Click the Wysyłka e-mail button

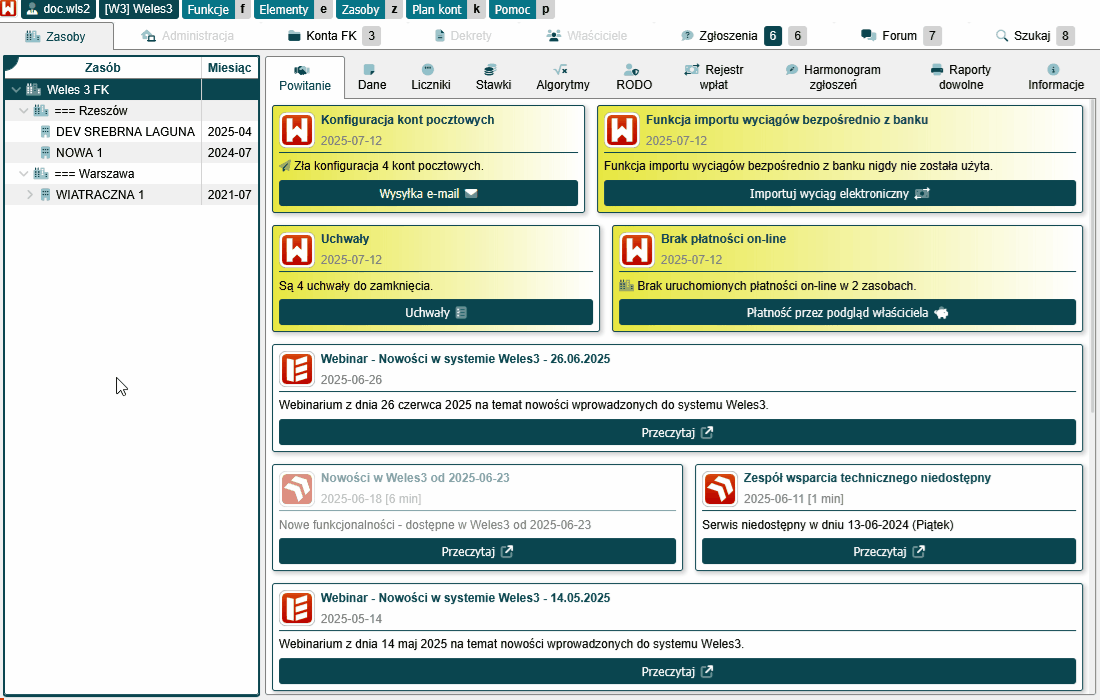pos(428,194)
